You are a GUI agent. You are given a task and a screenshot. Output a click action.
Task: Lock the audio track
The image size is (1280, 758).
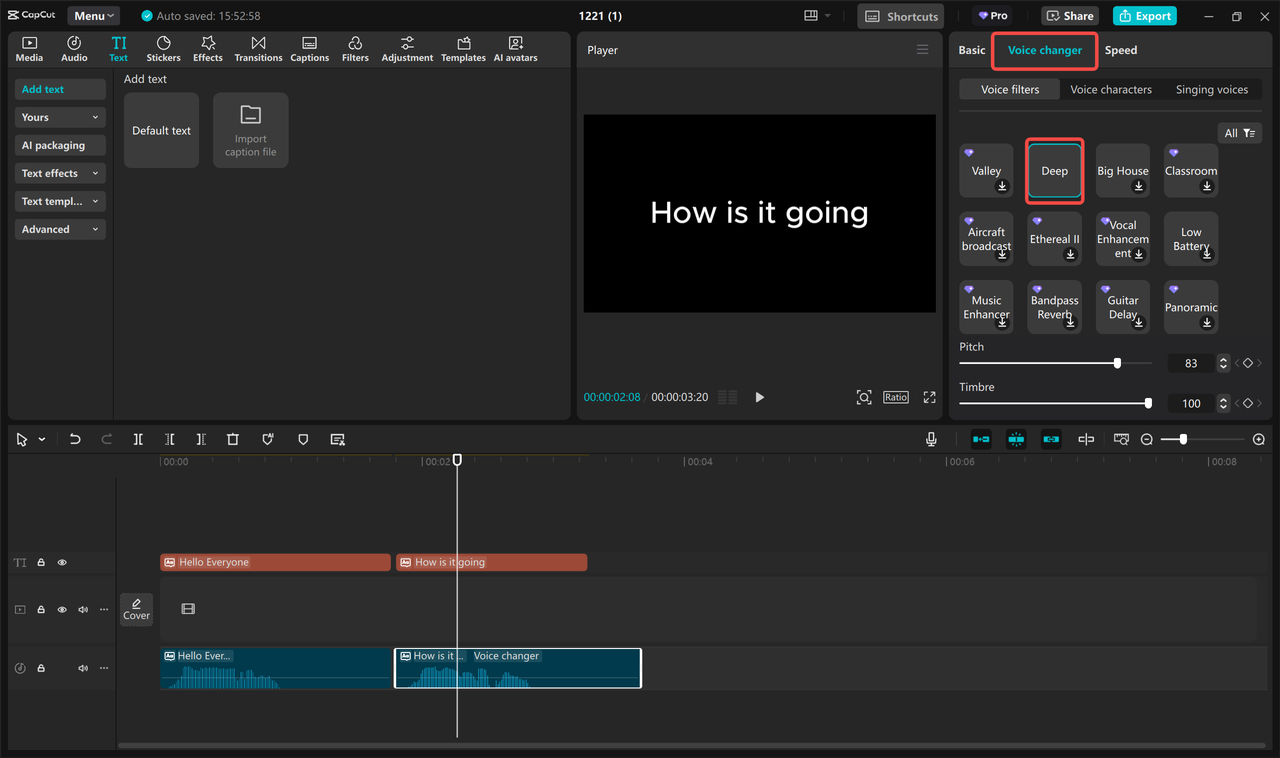click(41, 668)
